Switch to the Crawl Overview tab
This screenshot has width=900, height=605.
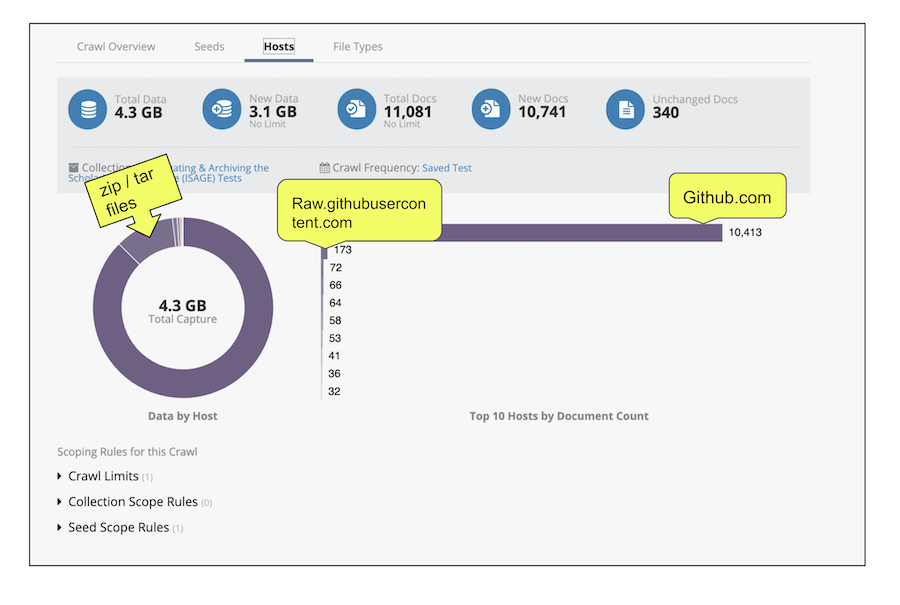tap(116, 47)
